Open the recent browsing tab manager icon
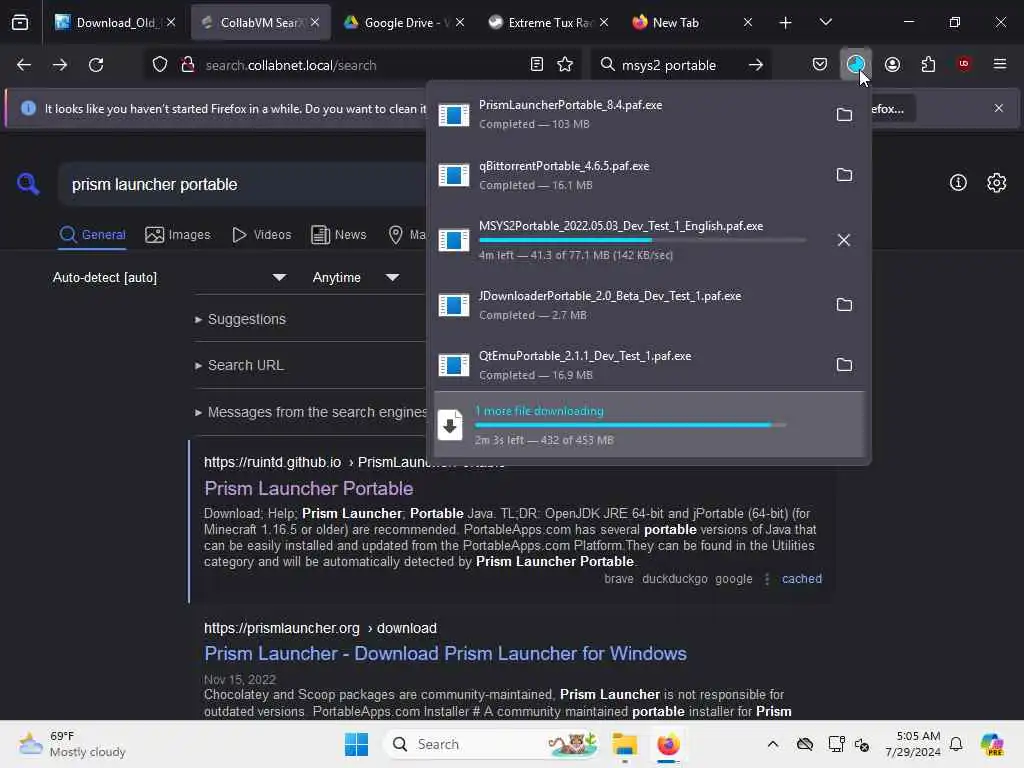The height and width of the screenshot is (768, 1024). (x=20, y=23)
